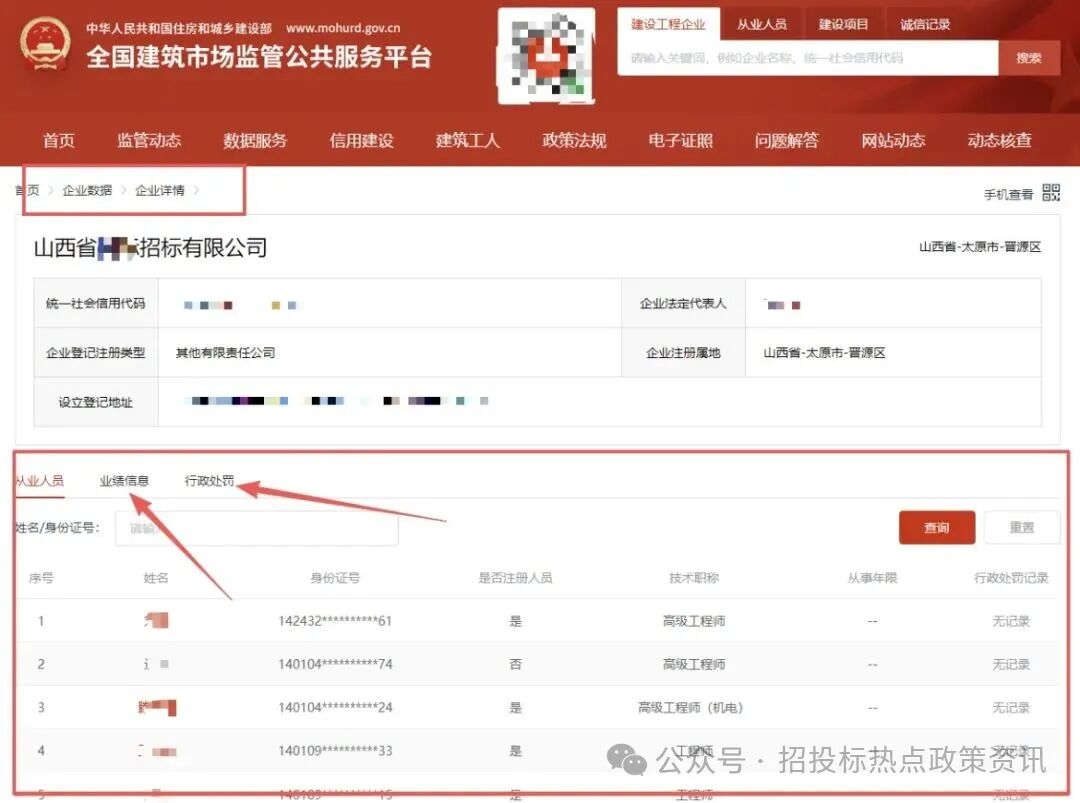Click the 技术职称 column header
The width and height of the screenshot is (1080, 803).
(x=694, y=578)
